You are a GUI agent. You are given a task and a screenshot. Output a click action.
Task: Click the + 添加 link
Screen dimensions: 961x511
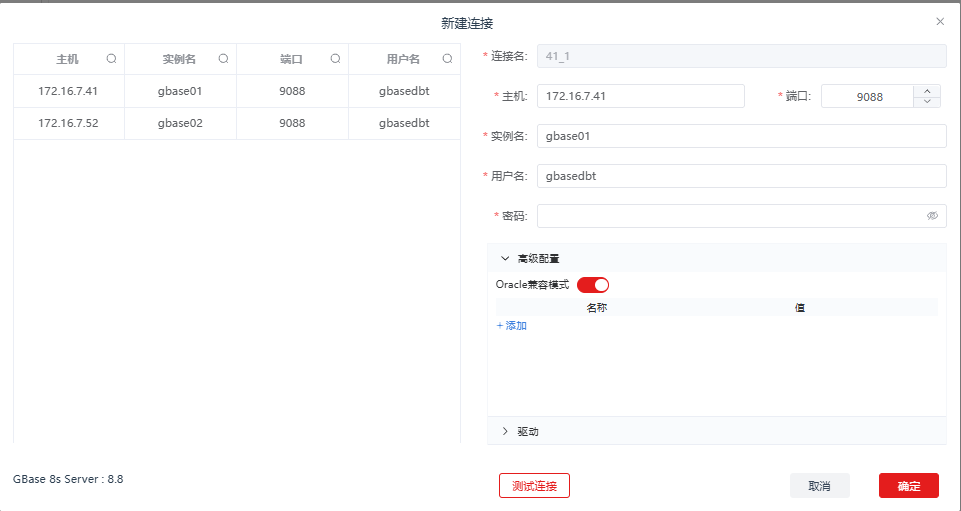[511, 326]
